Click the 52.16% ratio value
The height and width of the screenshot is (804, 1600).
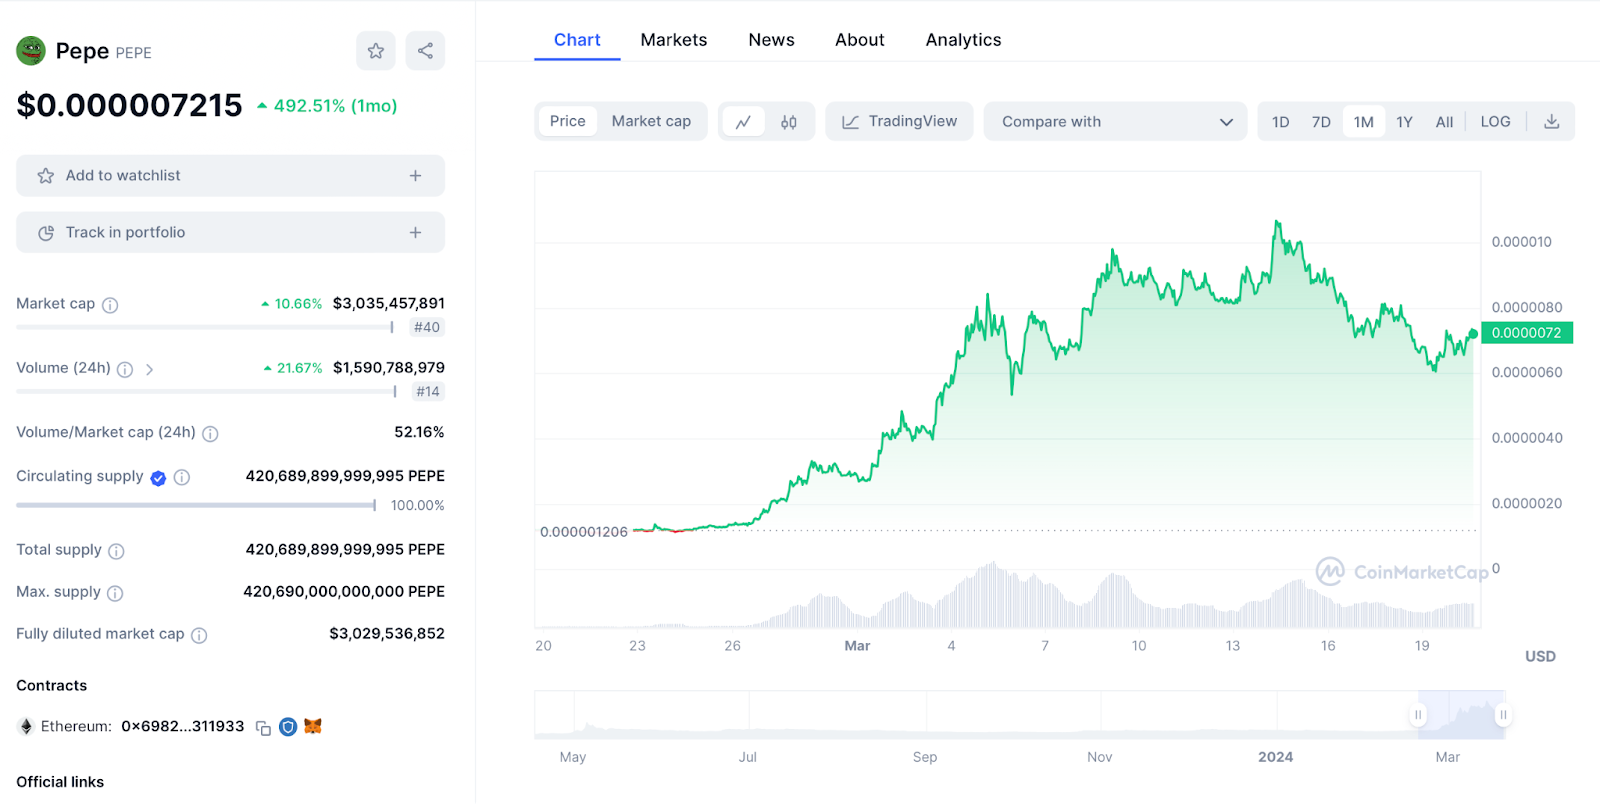[419, 432]
